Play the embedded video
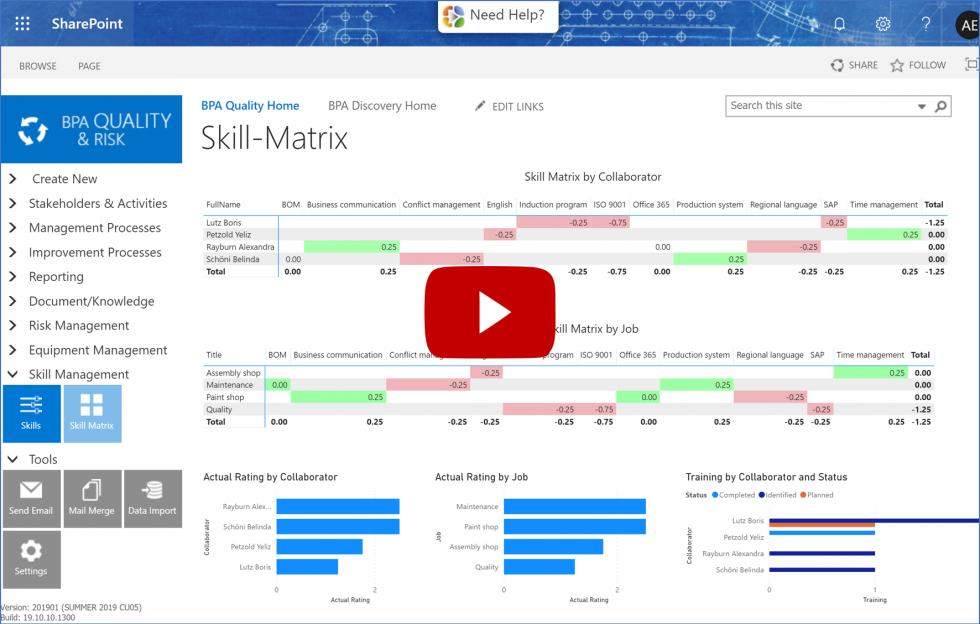The height and width of the screenshot is (624, 980). (489, 311)
